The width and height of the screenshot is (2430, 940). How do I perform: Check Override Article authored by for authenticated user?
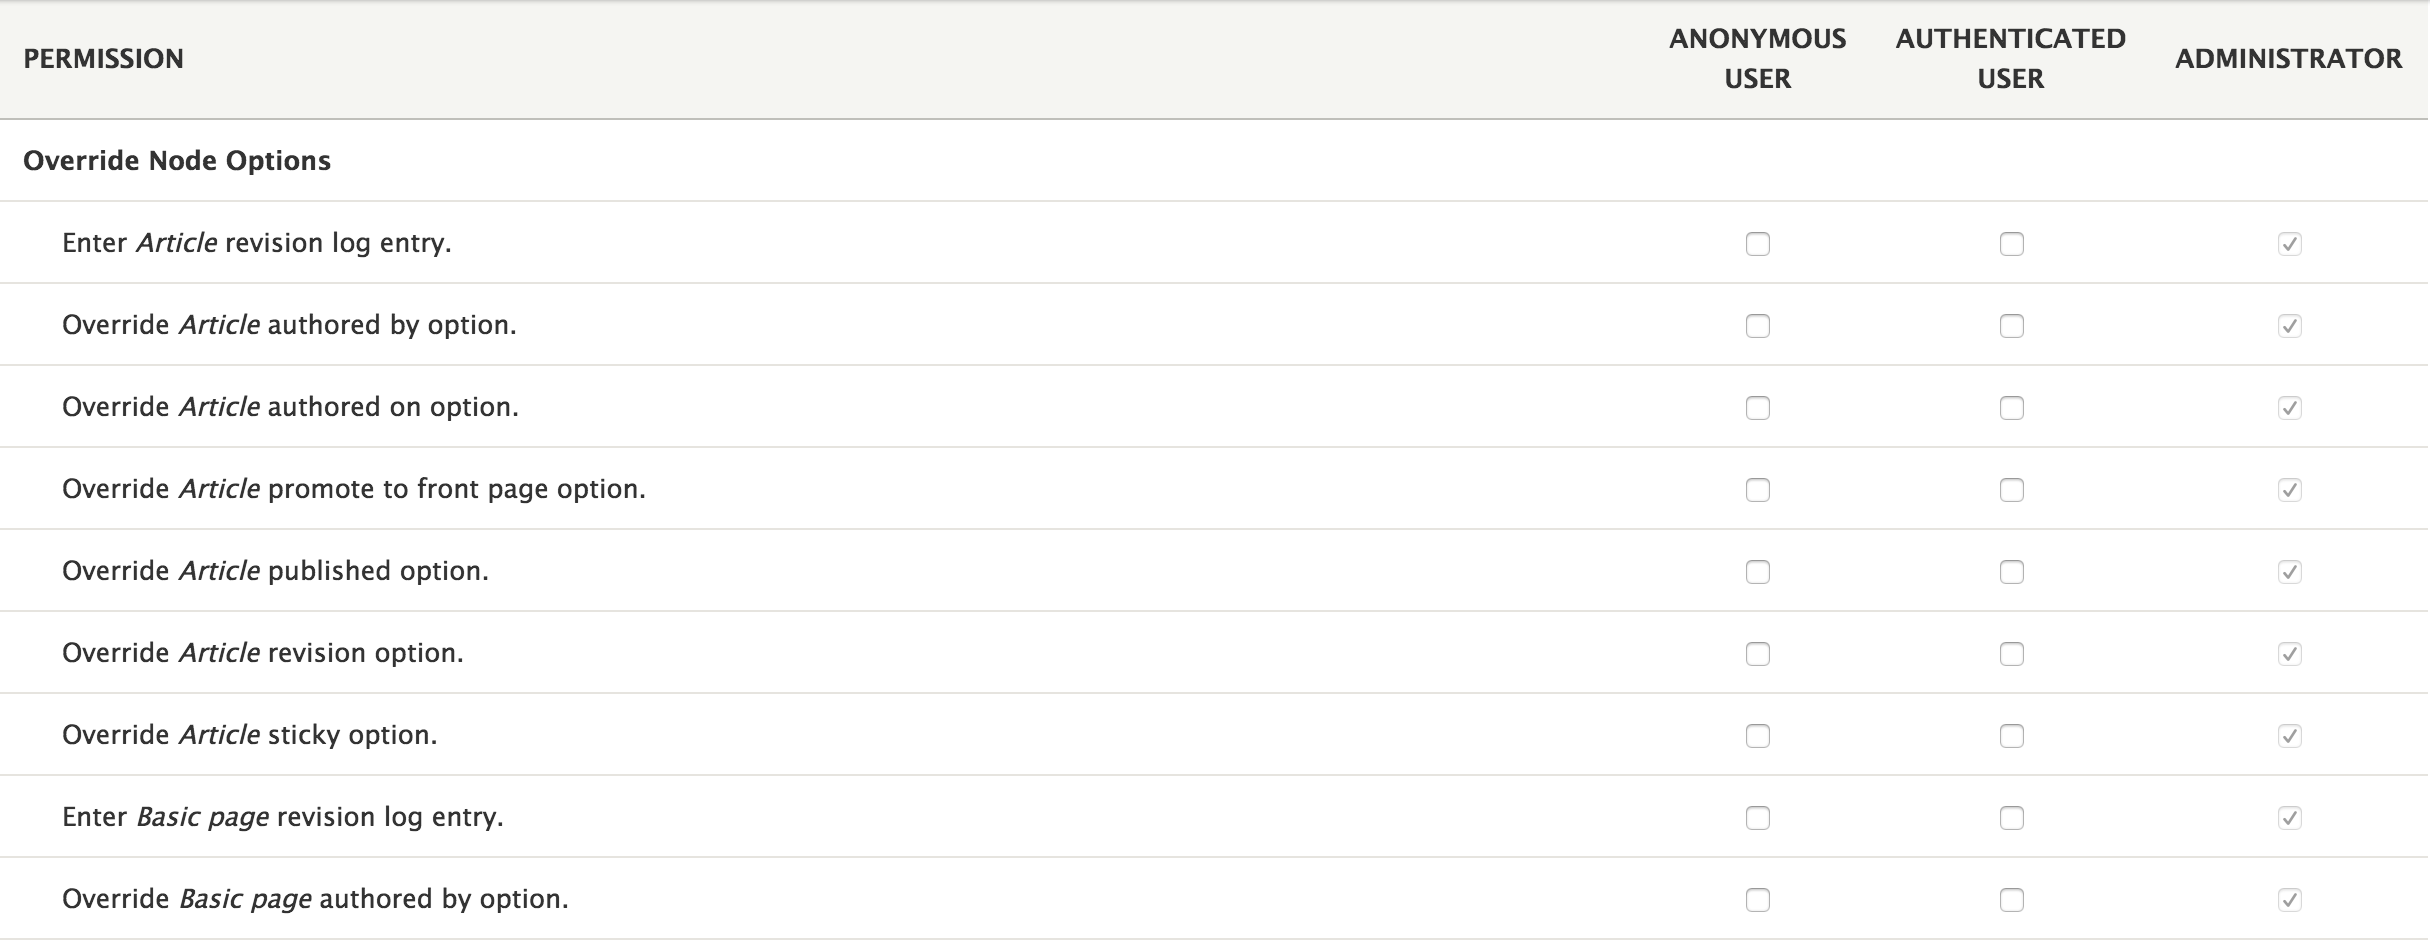coord(2011,326)
